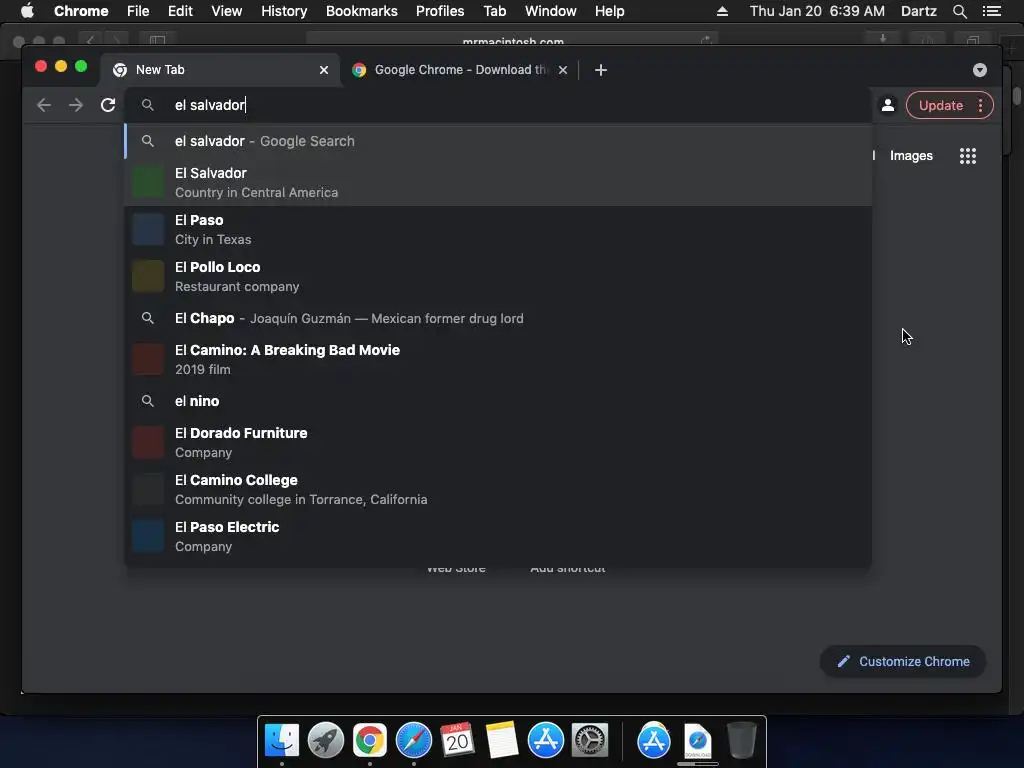Viewport: 1024px width, 768px height.
Task: Go forward with the right arrow button
Action: tap(76, 105)
